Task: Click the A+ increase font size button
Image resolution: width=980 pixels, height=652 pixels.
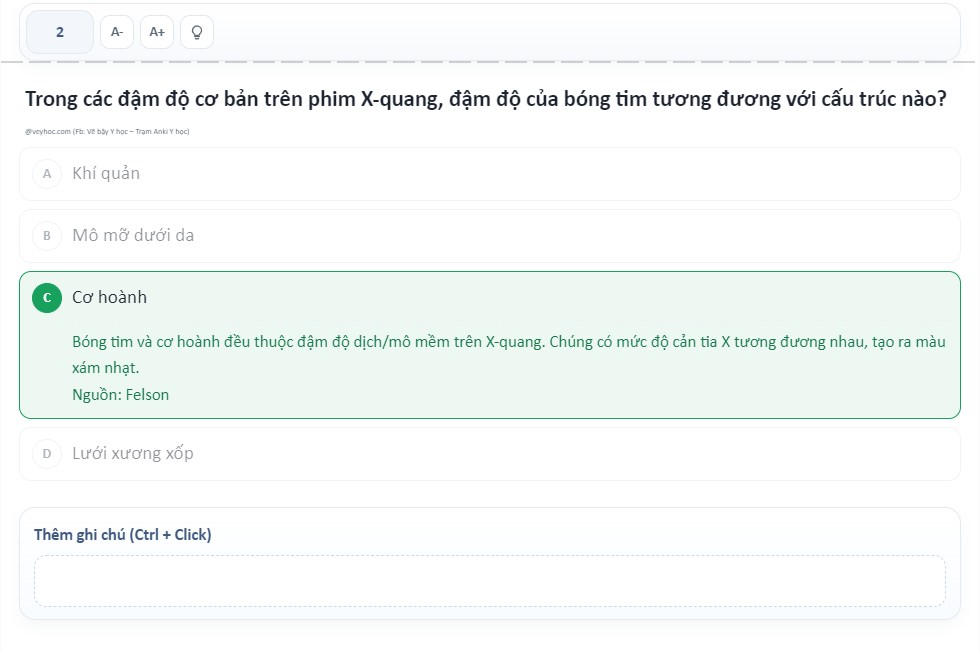Action: (157, 32)
